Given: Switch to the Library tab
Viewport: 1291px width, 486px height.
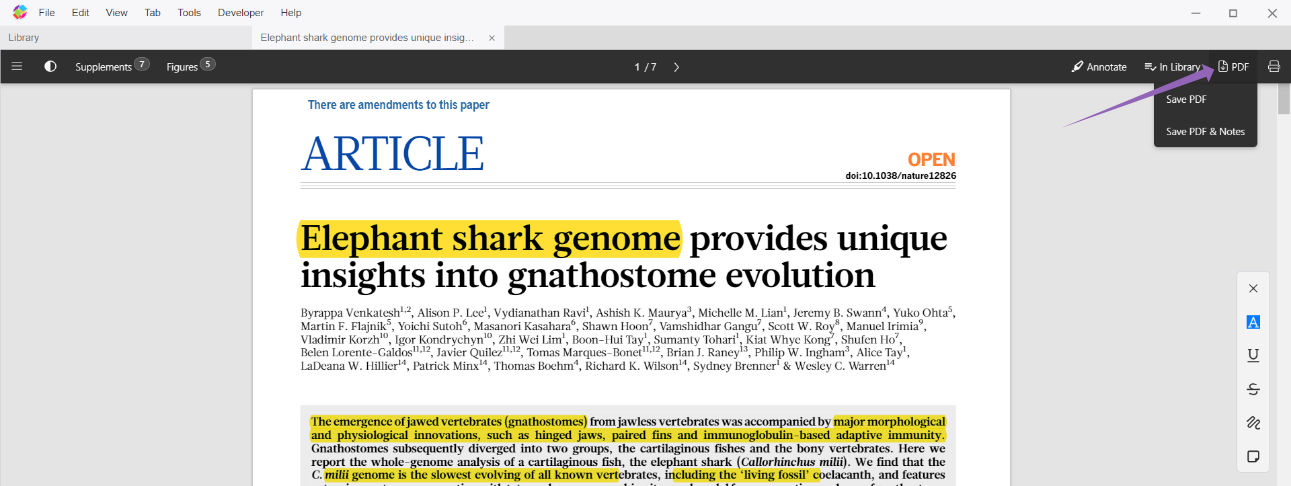Looking at the screenshot, I should [24, 38].
